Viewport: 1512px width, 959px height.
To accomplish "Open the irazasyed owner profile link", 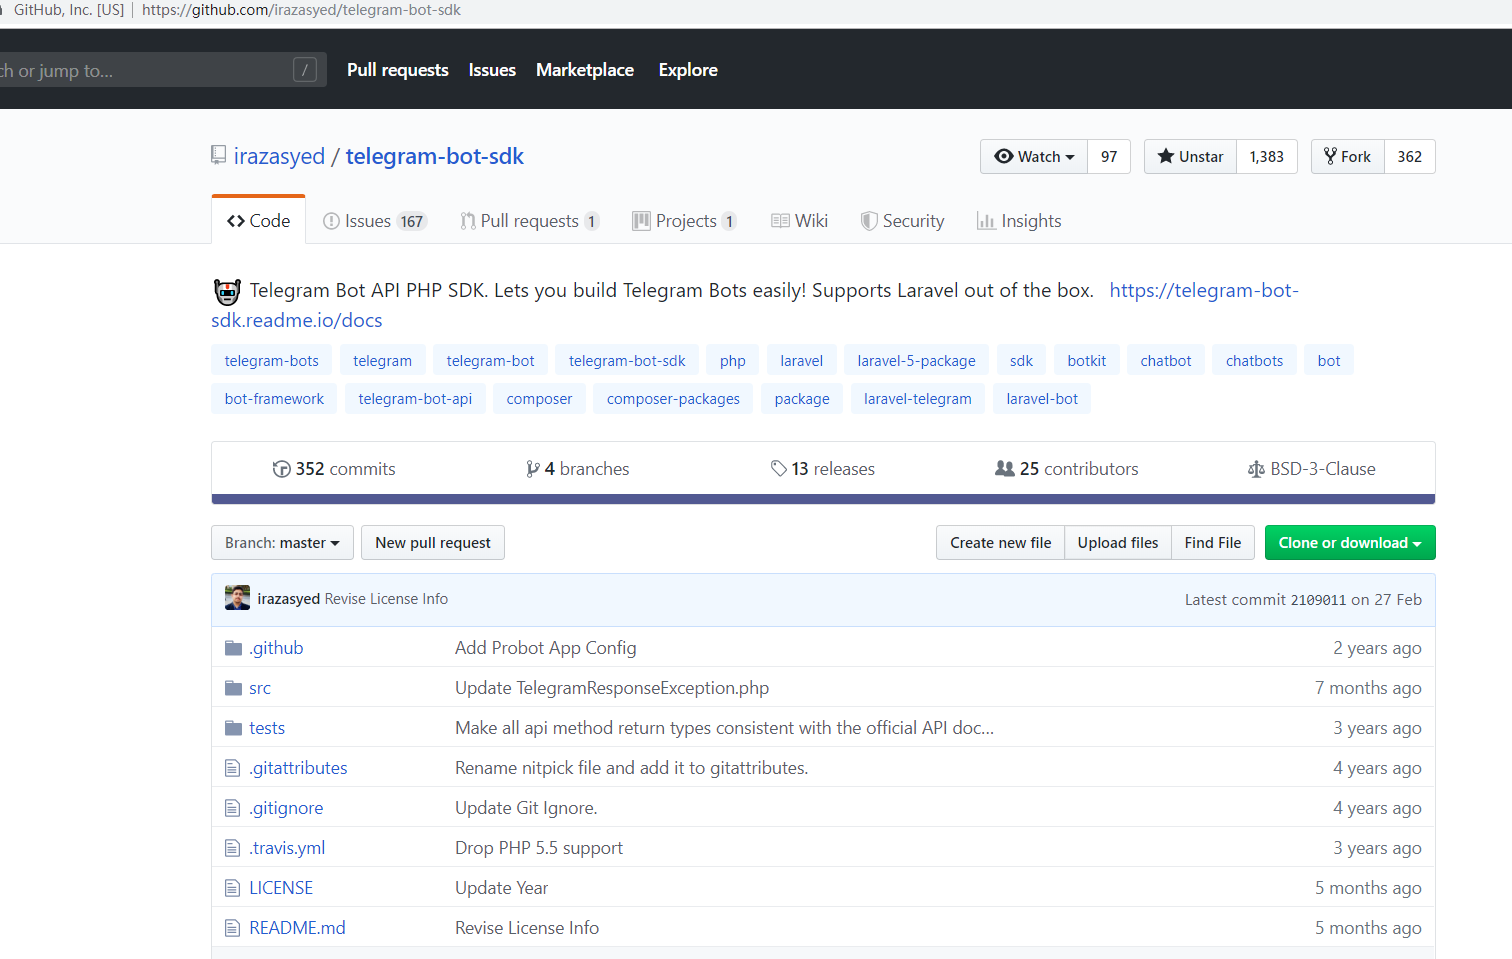I will click(x=279, y=157).
